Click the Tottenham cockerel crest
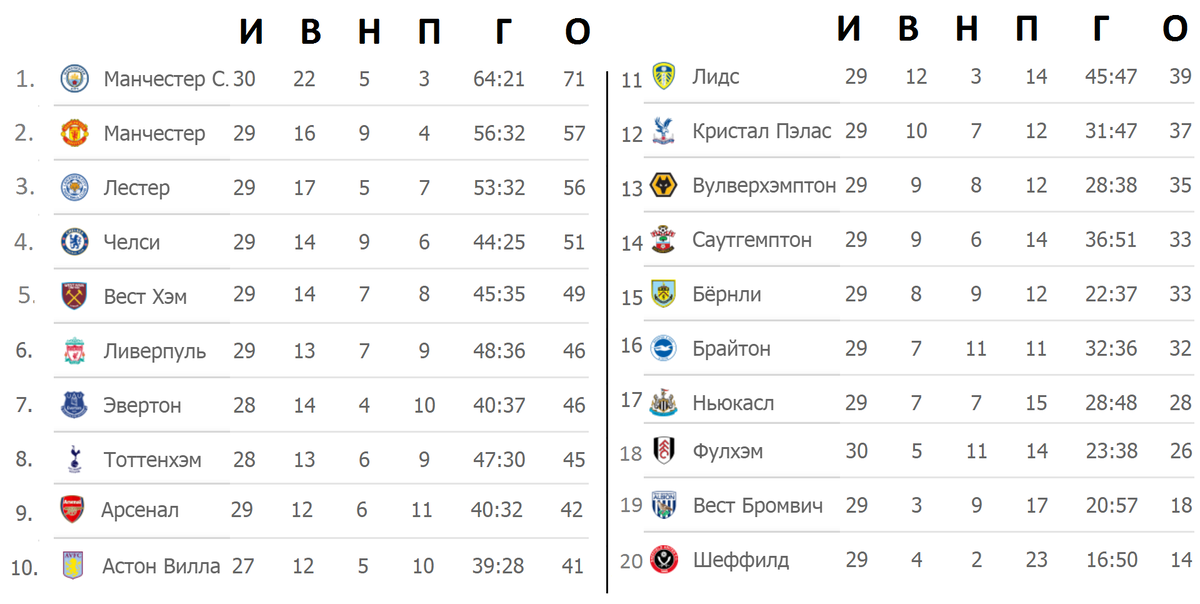1200x604 pixels. click(x=75, y=460)
